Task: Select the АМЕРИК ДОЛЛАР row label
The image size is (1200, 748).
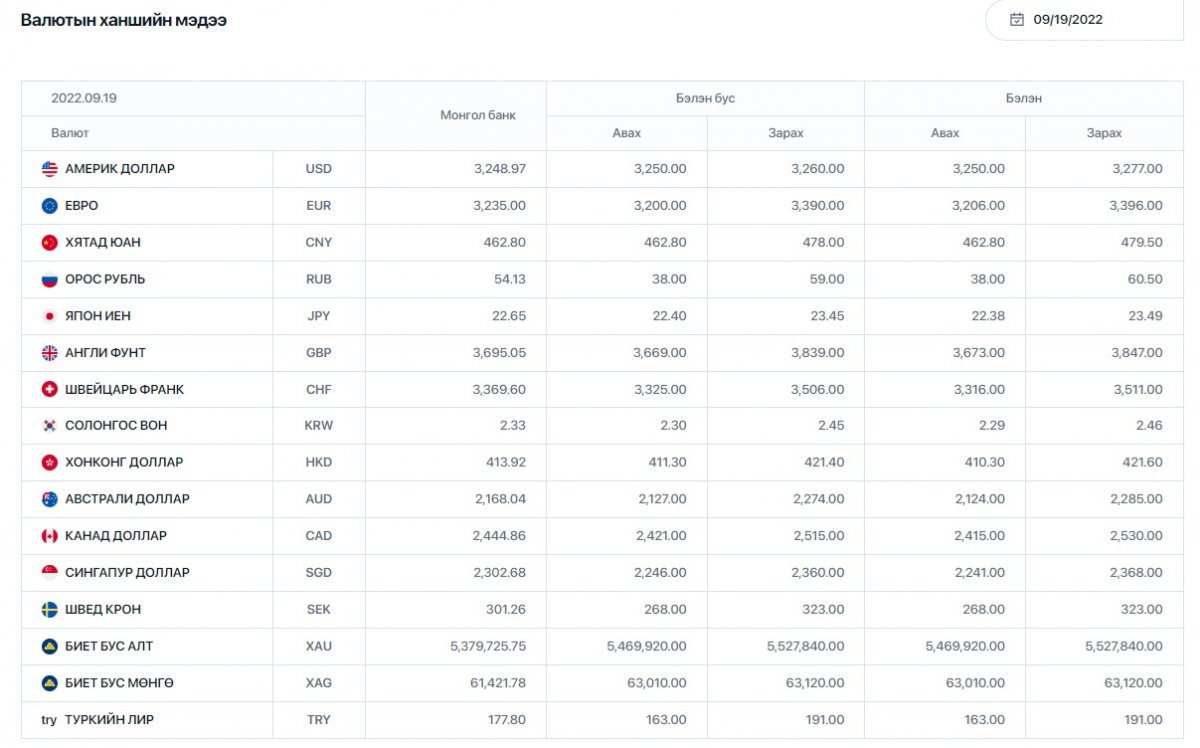Action: coord(120,169)
